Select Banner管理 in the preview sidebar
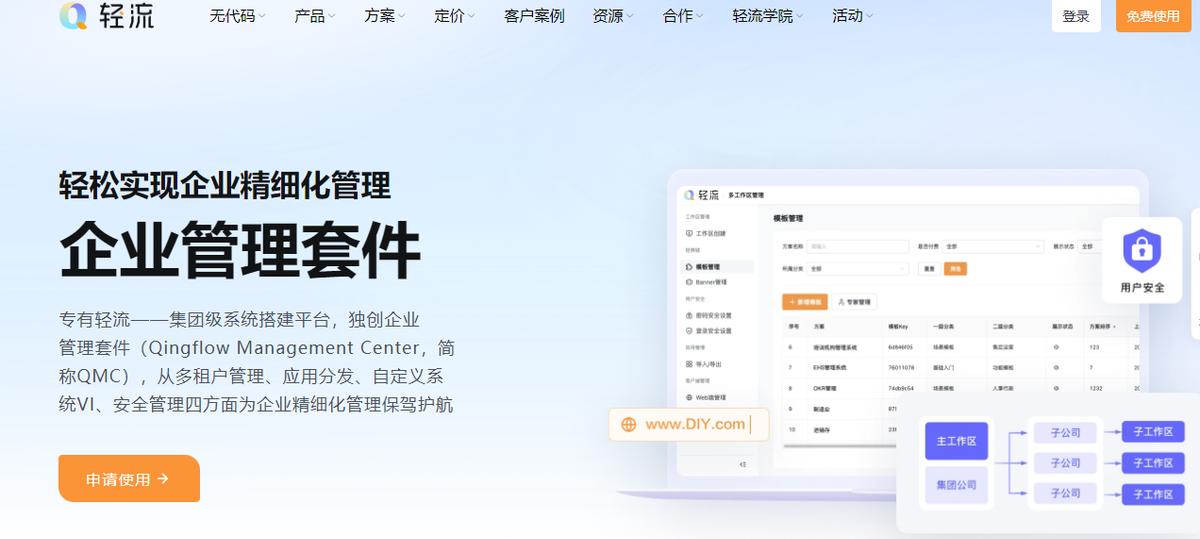 706,282
